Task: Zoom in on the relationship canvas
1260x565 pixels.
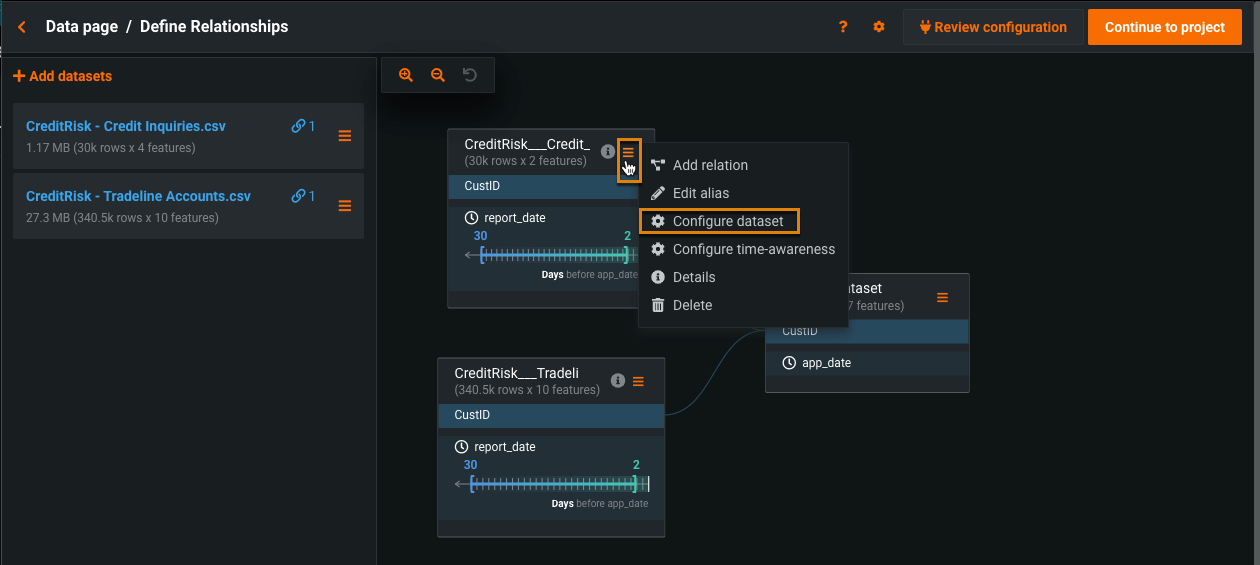Action: (x=406, y=75)
